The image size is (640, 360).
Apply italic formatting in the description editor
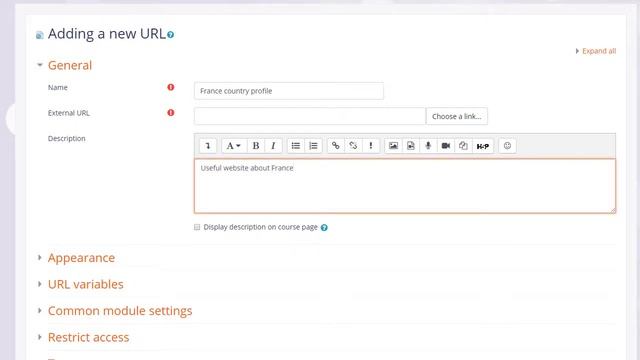coord(273,146)
